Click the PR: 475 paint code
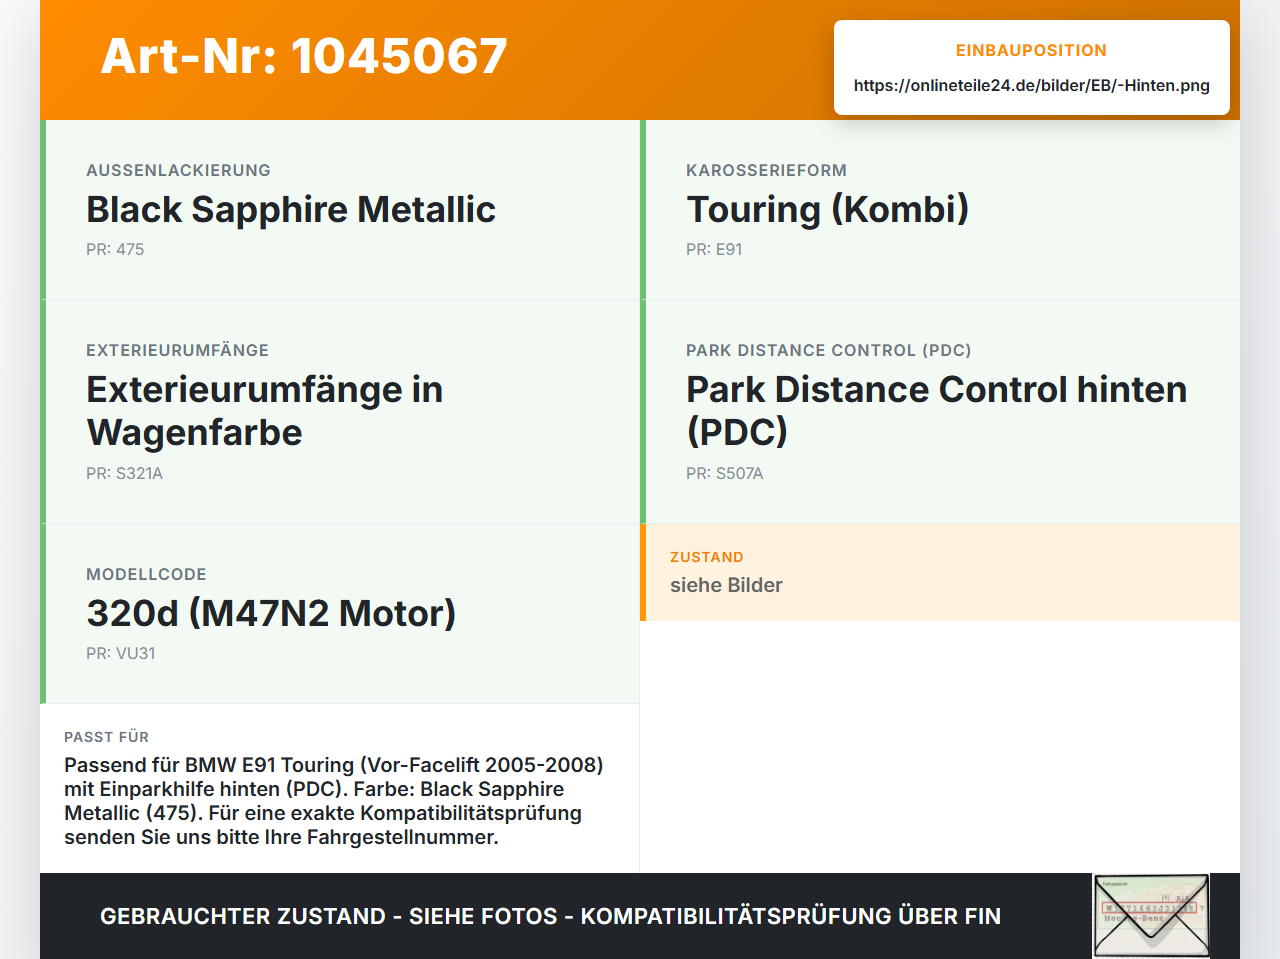1280x959 pixels. click(115, 249)
